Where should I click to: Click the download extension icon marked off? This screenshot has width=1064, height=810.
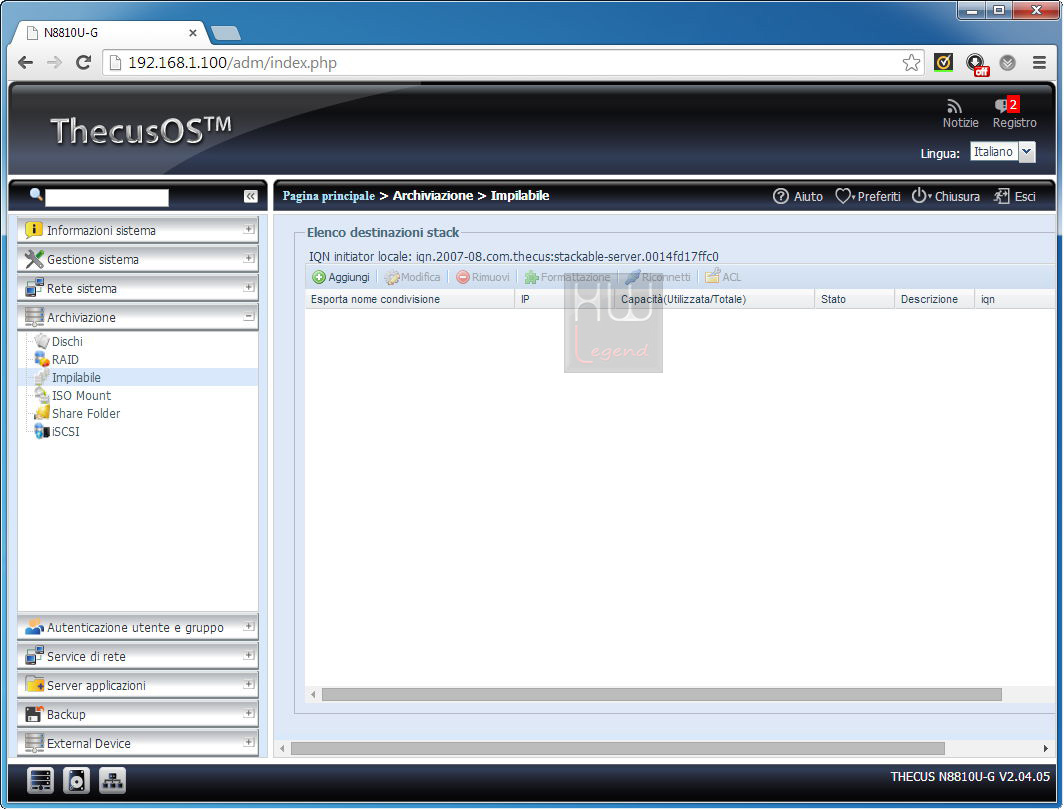tap(976, 64)
